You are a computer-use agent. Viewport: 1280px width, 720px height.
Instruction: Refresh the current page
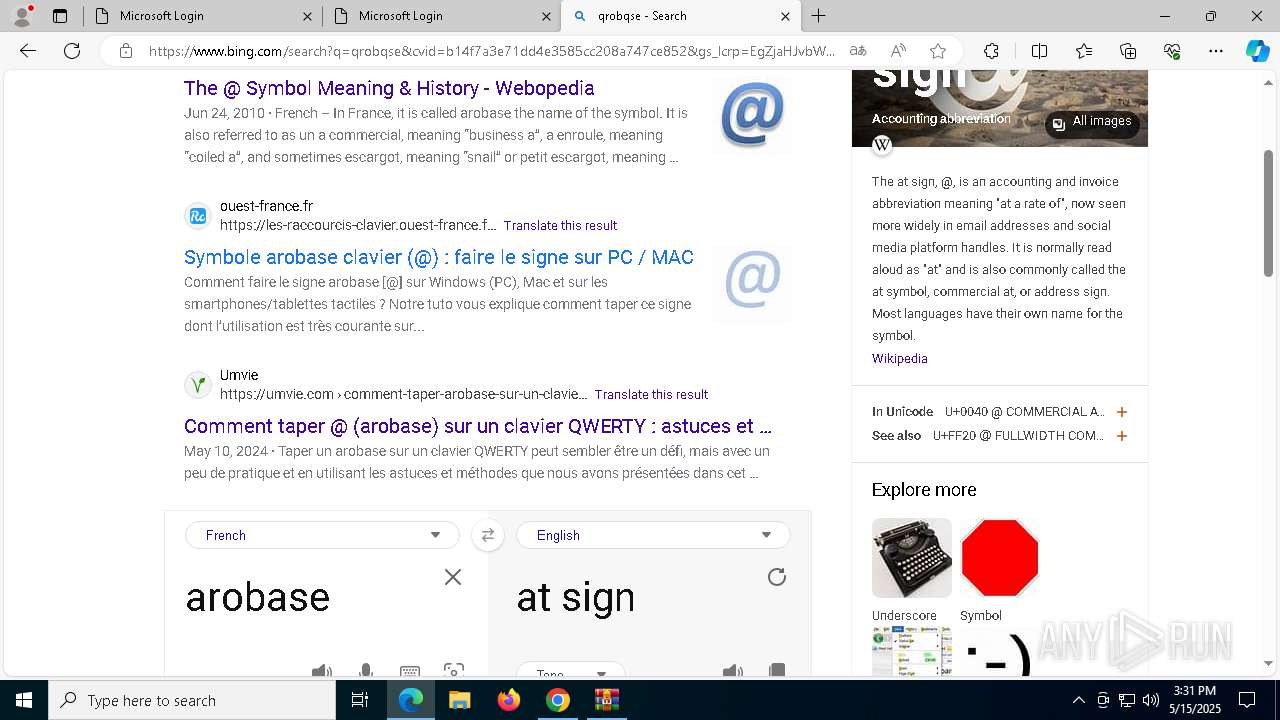point(72,51)
